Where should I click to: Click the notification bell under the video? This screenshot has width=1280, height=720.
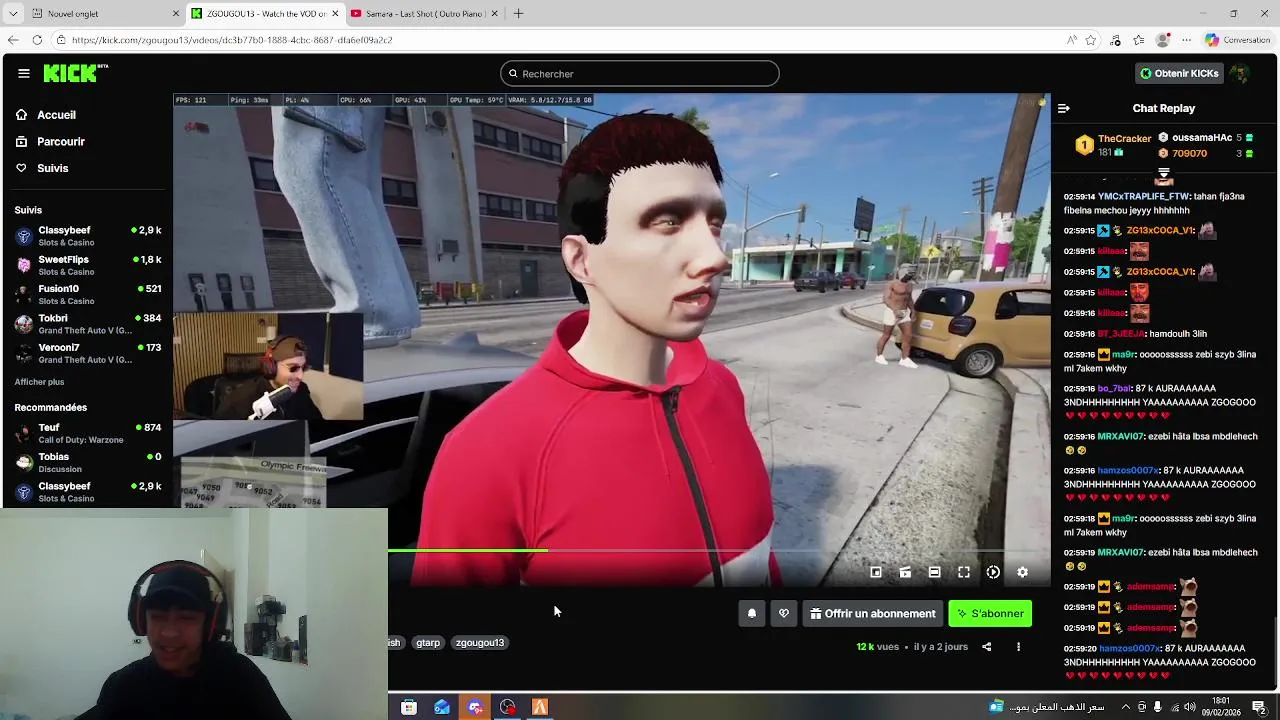[x=752, y=614]
